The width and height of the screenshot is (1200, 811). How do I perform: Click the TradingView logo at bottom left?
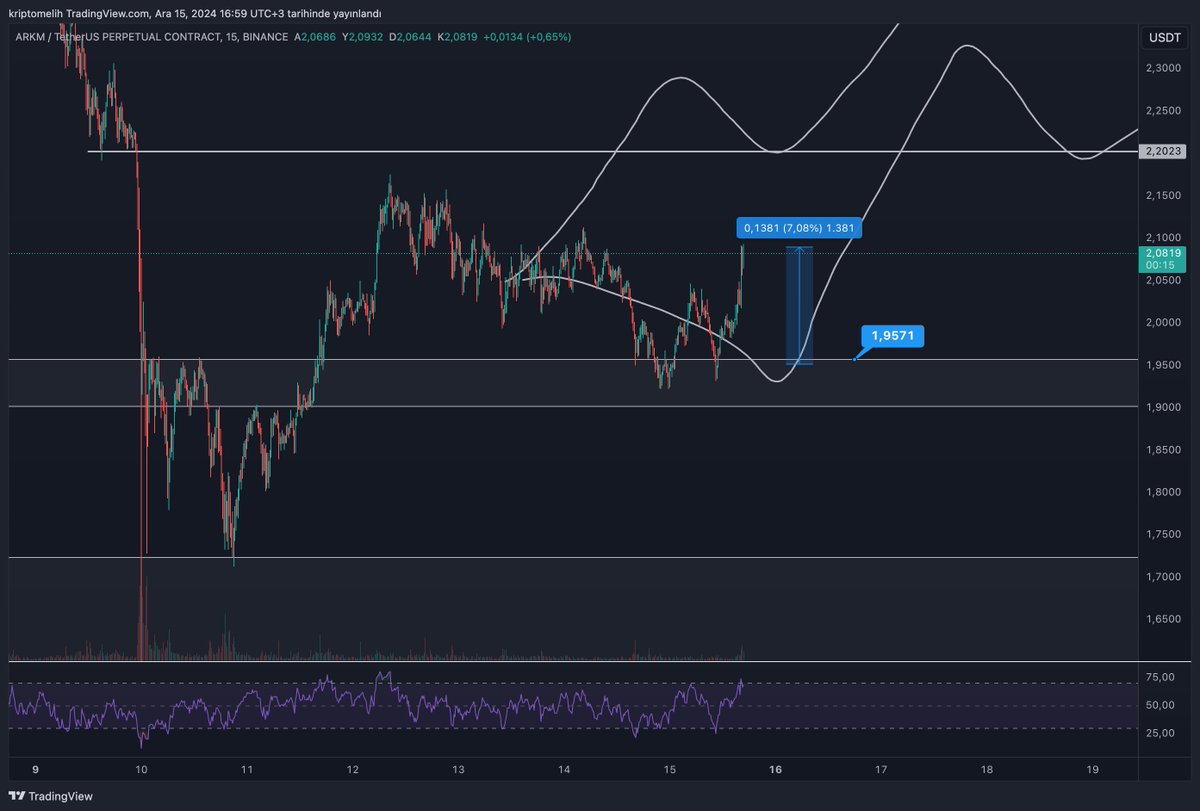[50, 796]
